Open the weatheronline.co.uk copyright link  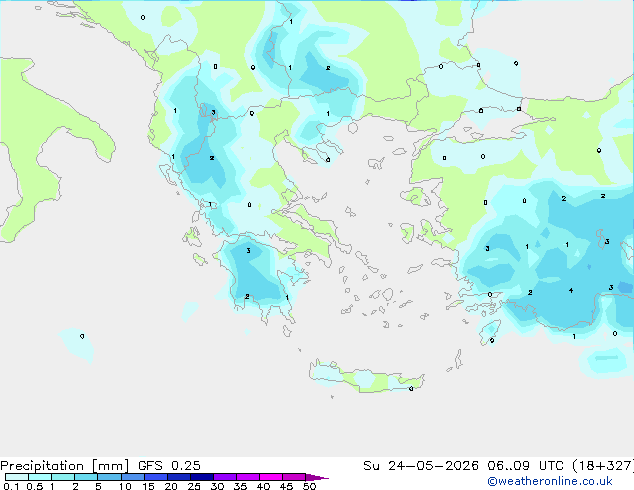click(549, 481)
